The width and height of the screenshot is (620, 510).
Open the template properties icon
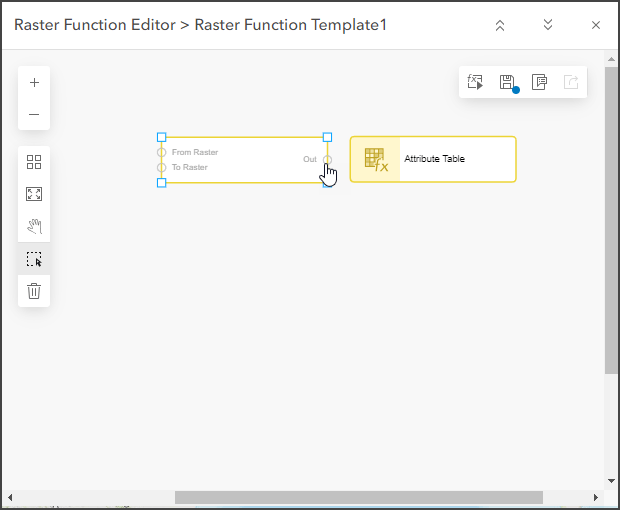coord(539,82)
